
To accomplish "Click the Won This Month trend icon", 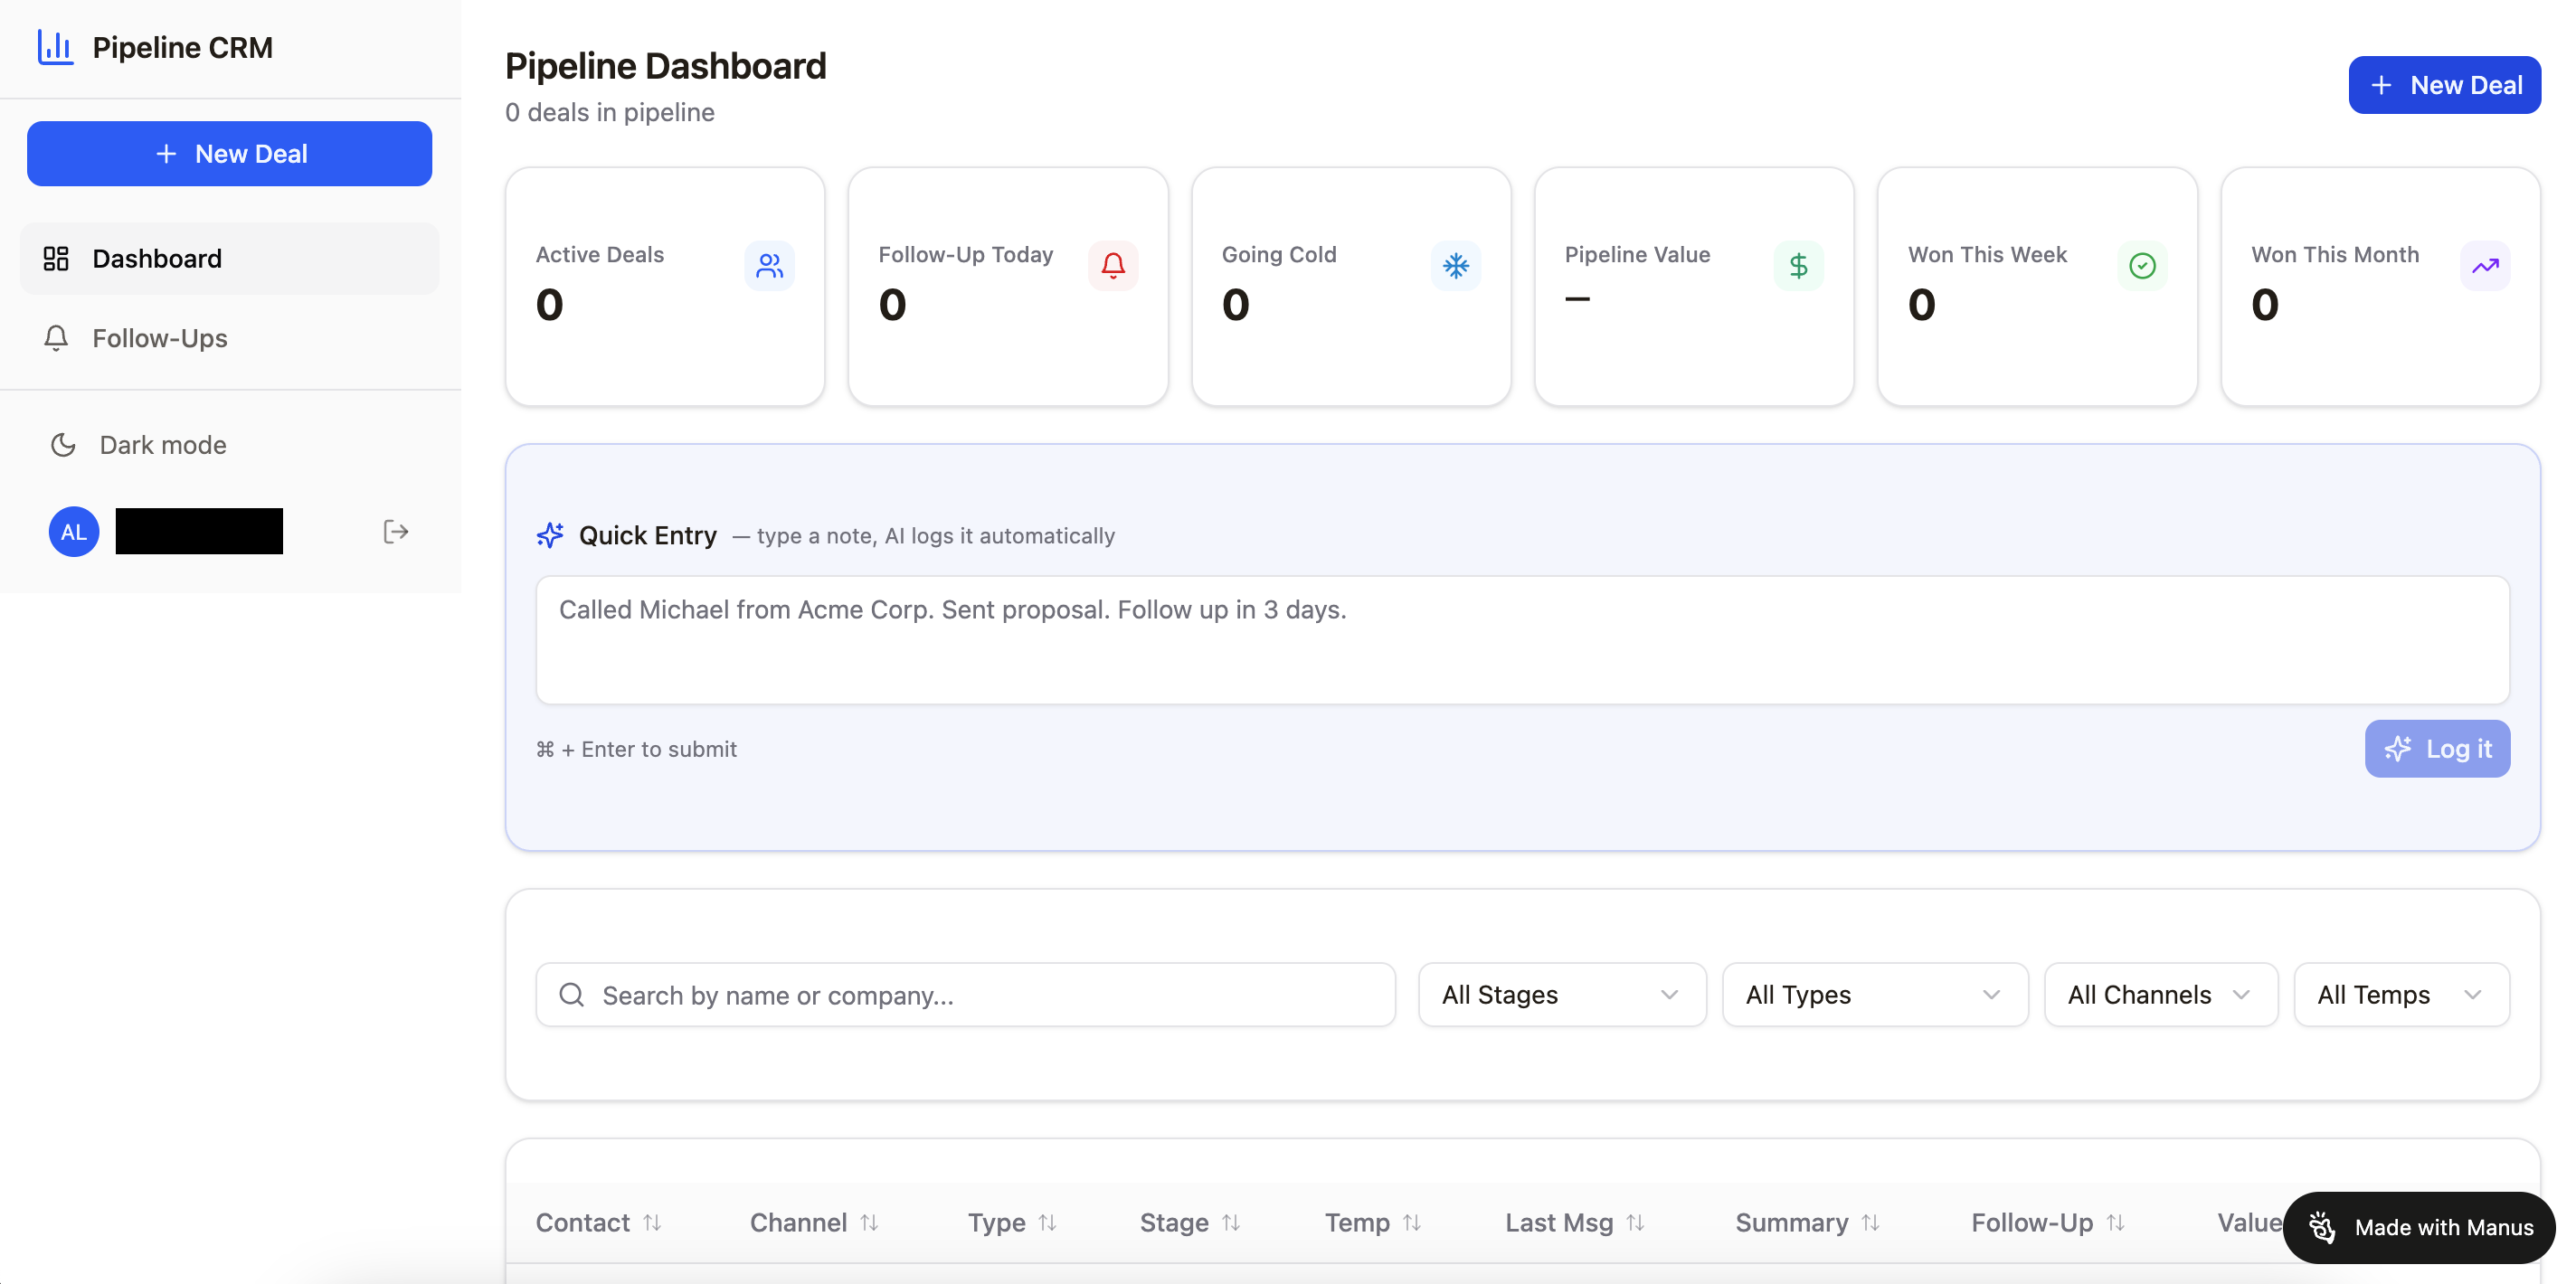I will [x=2484, y=265].
